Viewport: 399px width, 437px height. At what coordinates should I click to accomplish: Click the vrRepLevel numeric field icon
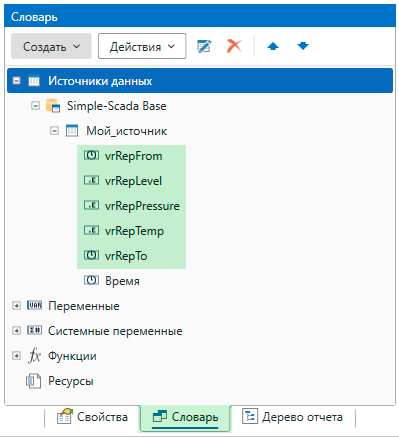pyautogui.click(x=91, y=180)
